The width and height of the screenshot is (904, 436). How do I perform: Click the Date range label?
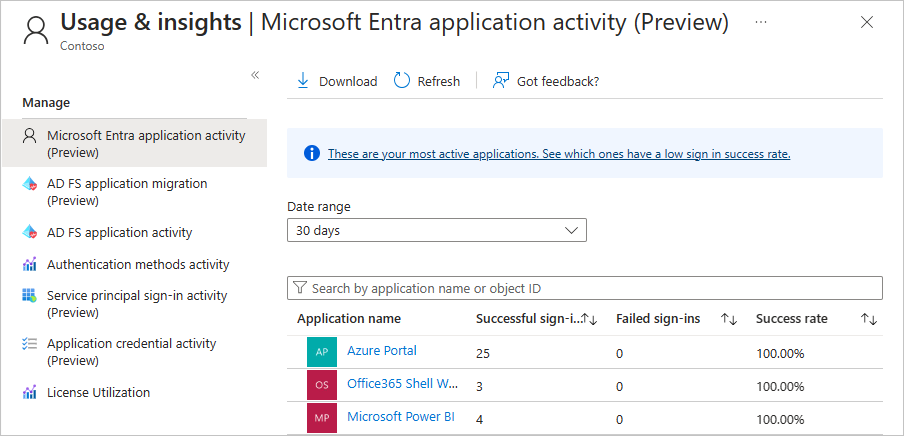point(319,206)
